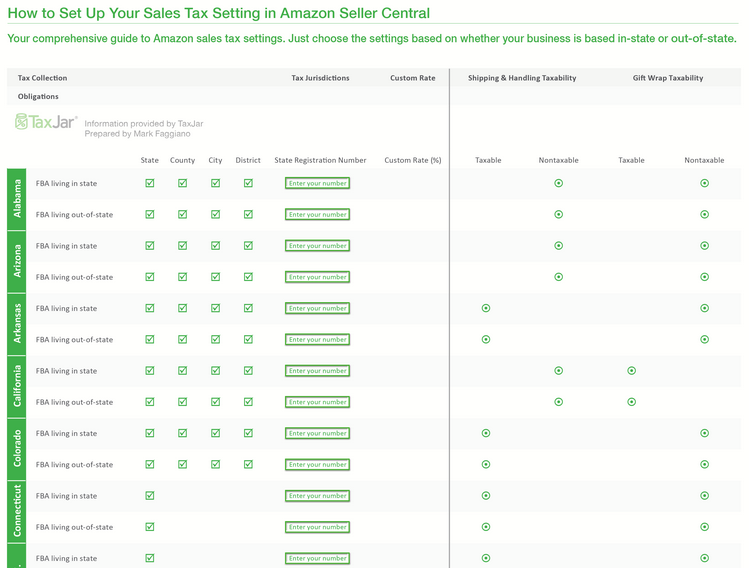The image size is (749, 568).
Task: Click 'Prepared by Mark Faggiano' text
Action: tap(138, 134)
